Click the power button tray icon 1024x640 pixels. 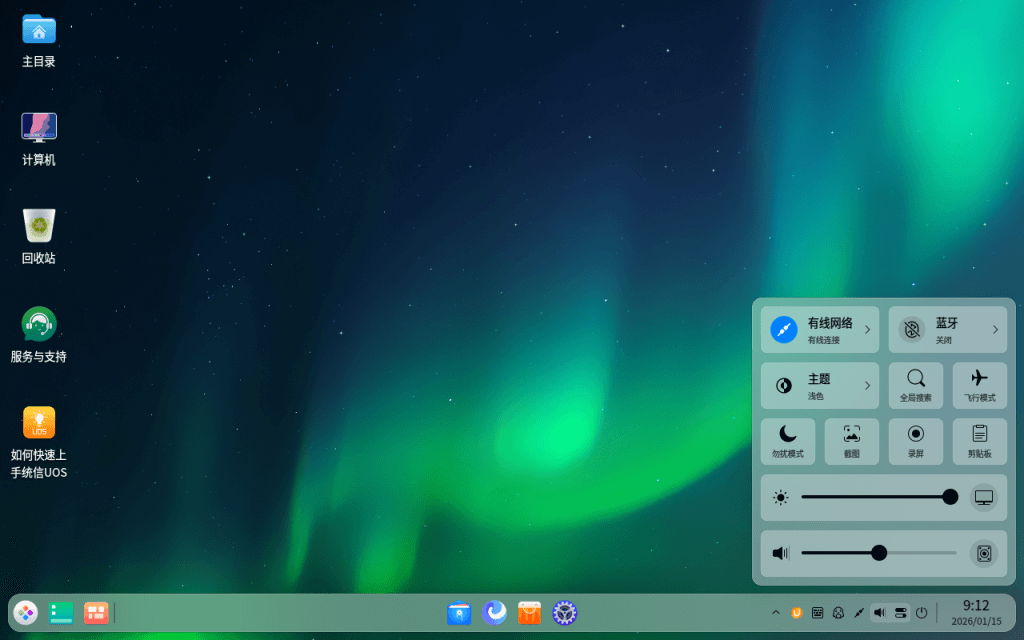pos(921,613)
